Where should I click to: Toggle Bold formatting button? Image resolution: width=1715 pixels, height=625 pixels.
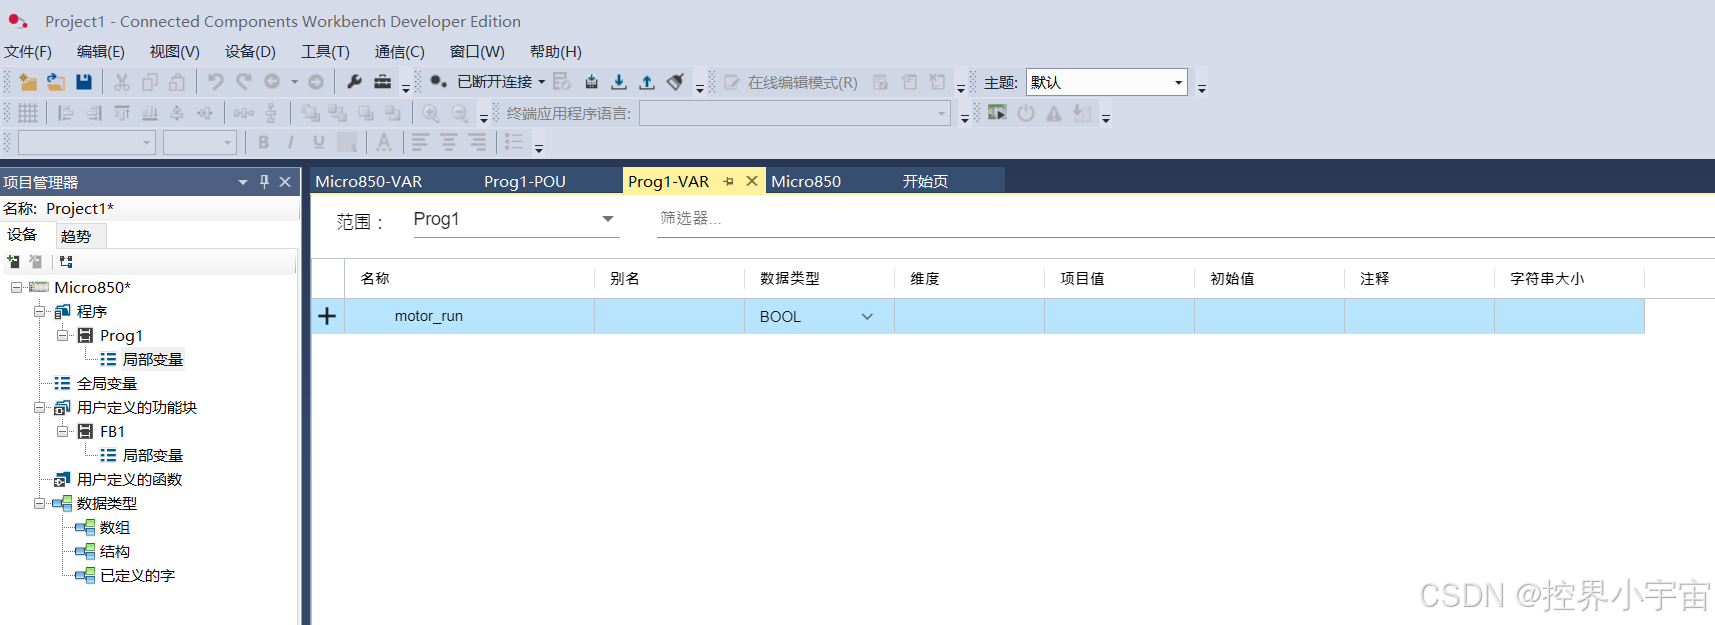pos(263,143)
